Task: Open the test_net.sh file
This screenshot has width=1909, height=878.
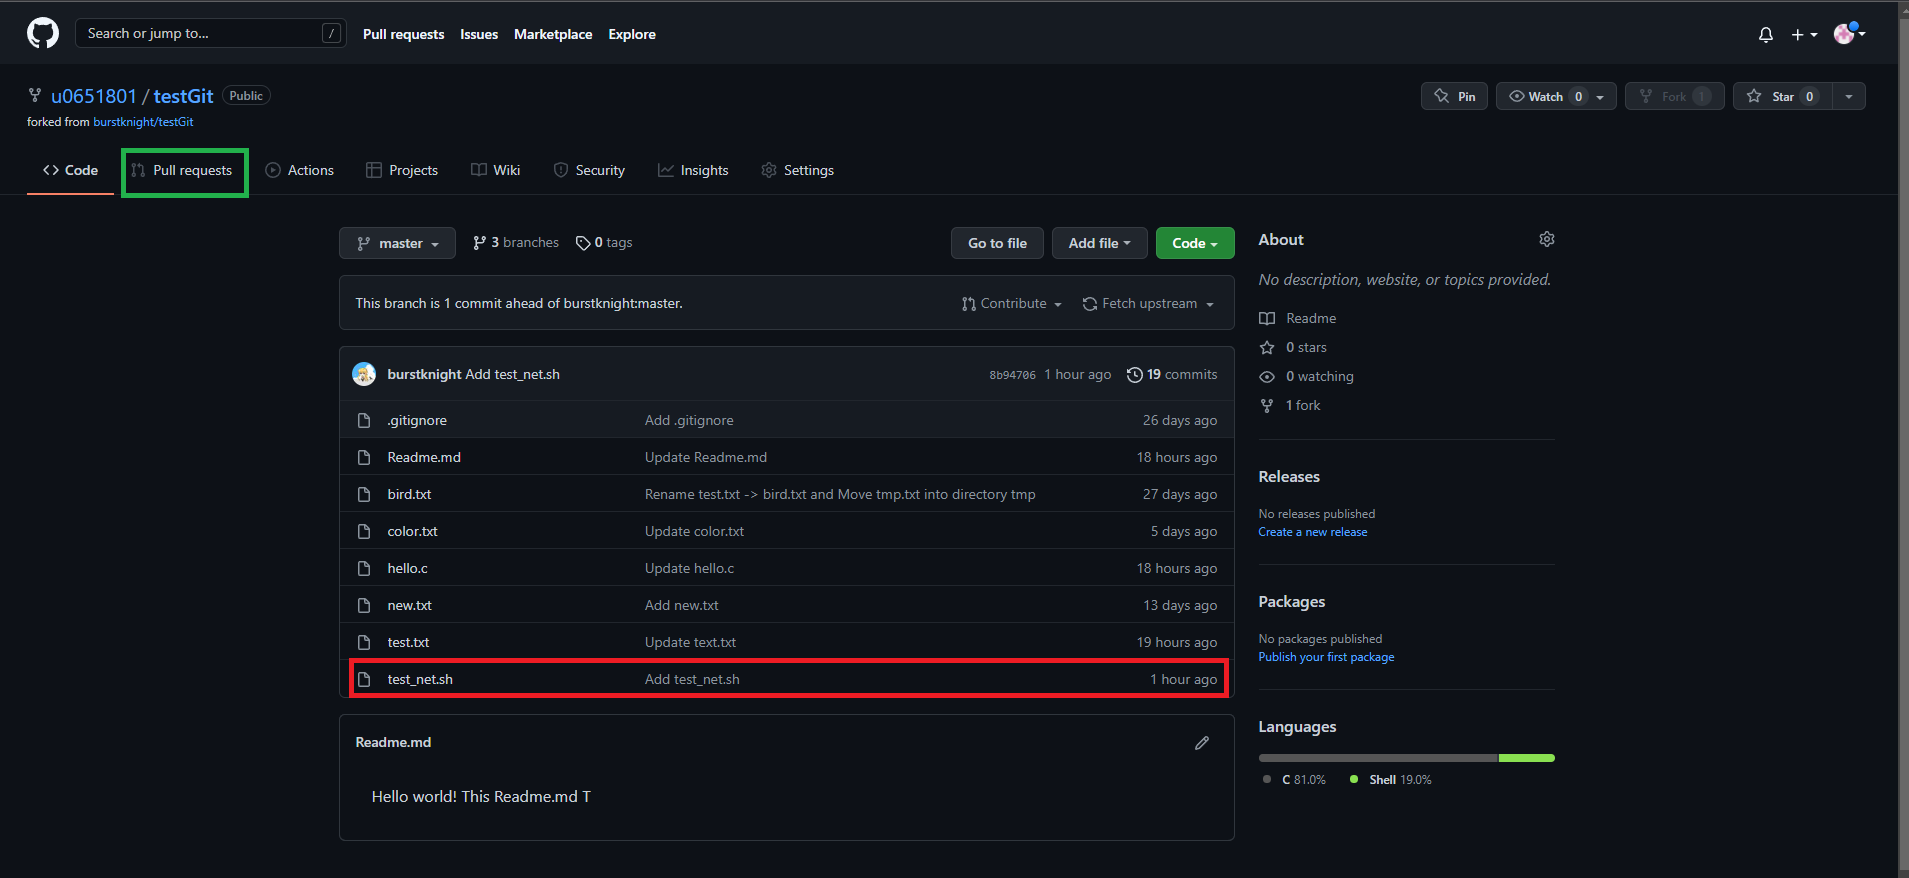Action: coord(420,680)
